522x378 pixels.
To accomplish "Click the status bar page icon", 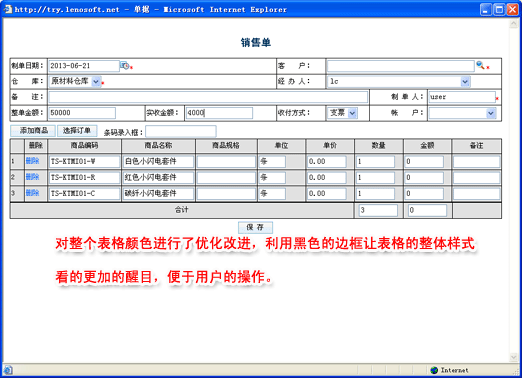I will pyautogui.click(x=8, y=370).
